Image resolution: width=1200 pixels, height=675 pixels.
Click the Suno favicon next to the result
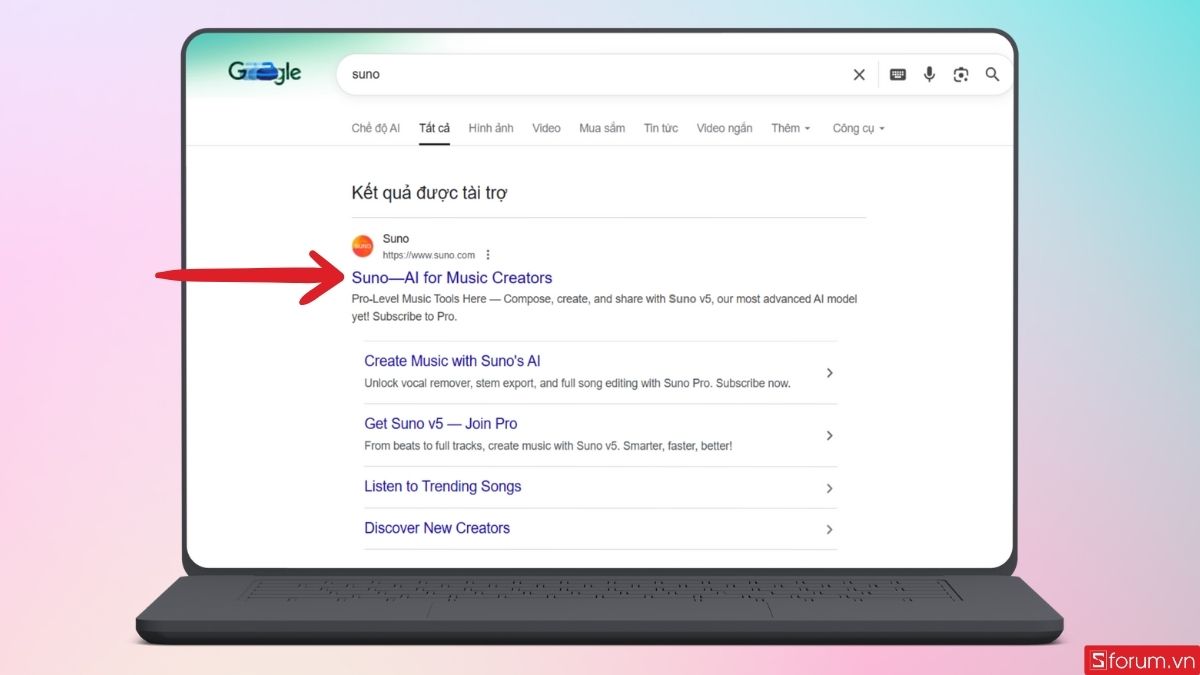[363, 245]
